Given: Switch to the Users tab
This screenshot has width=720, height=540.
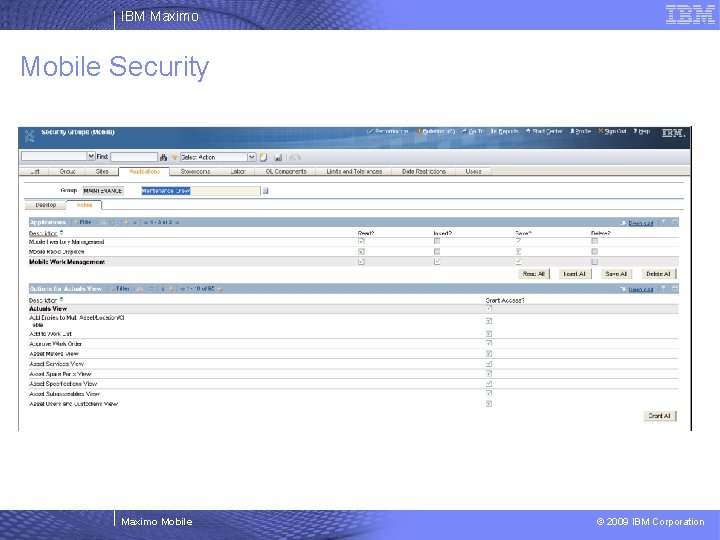Looking at the screenshot, I should (x=473, y=171).
